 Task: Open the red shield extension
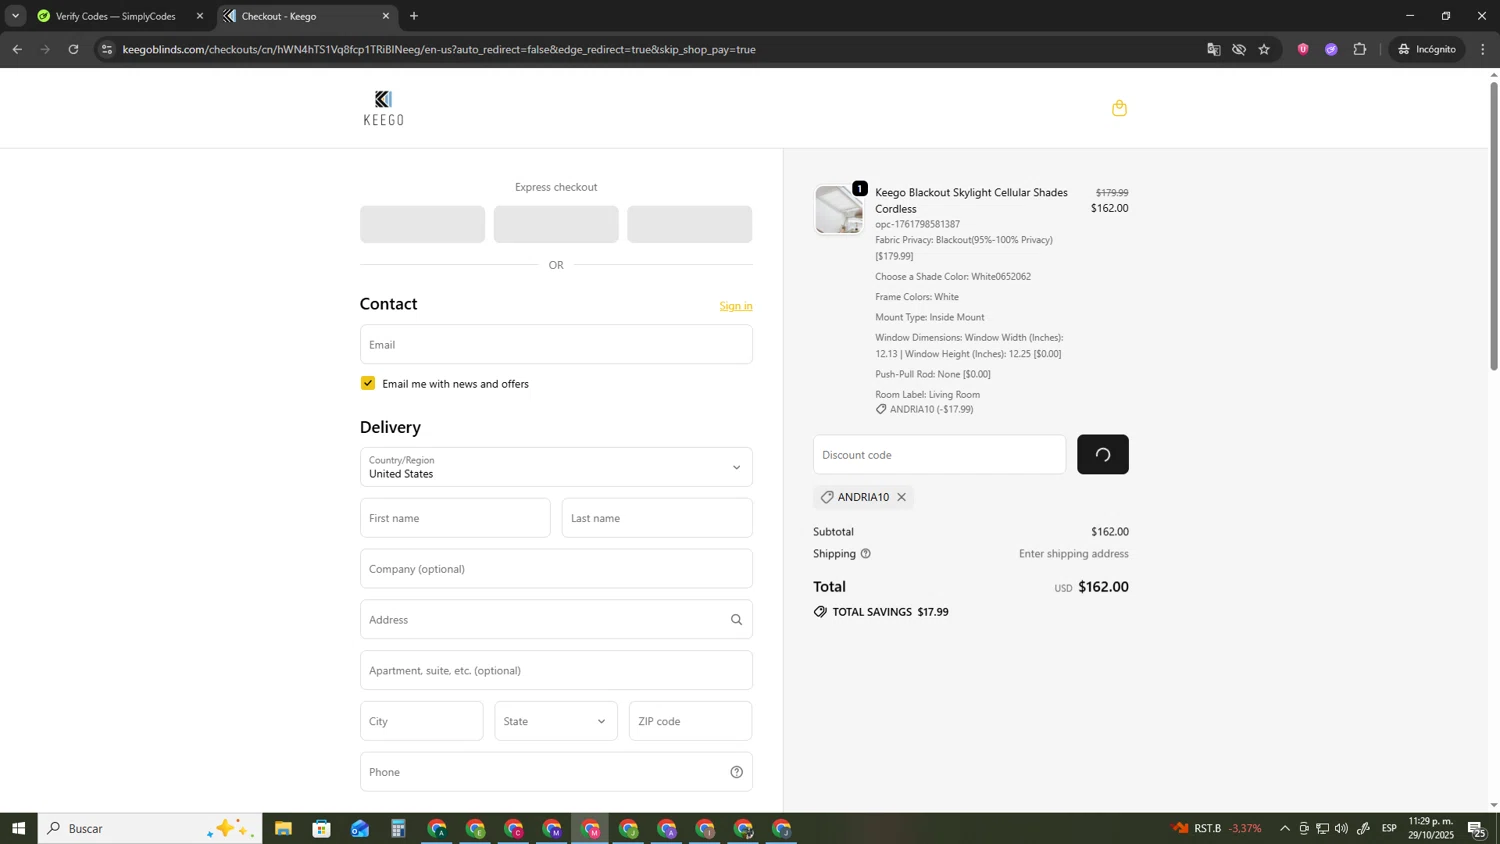coord(1302,49)
